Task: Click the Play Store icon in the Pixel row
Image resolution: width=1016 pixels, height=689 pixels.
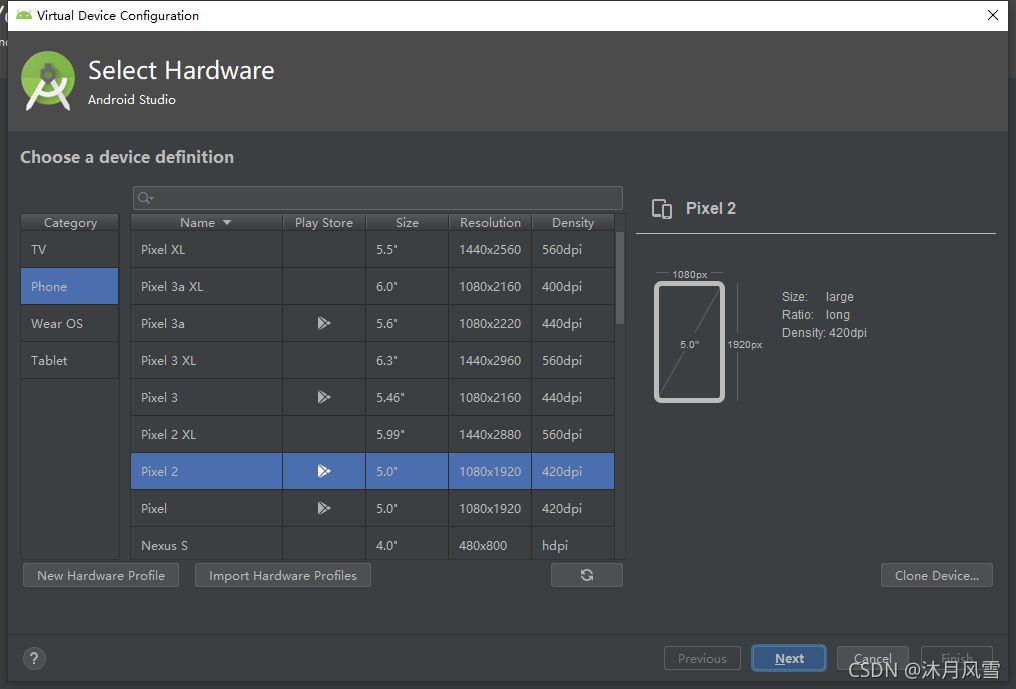Action: click(x=324, y=508)
